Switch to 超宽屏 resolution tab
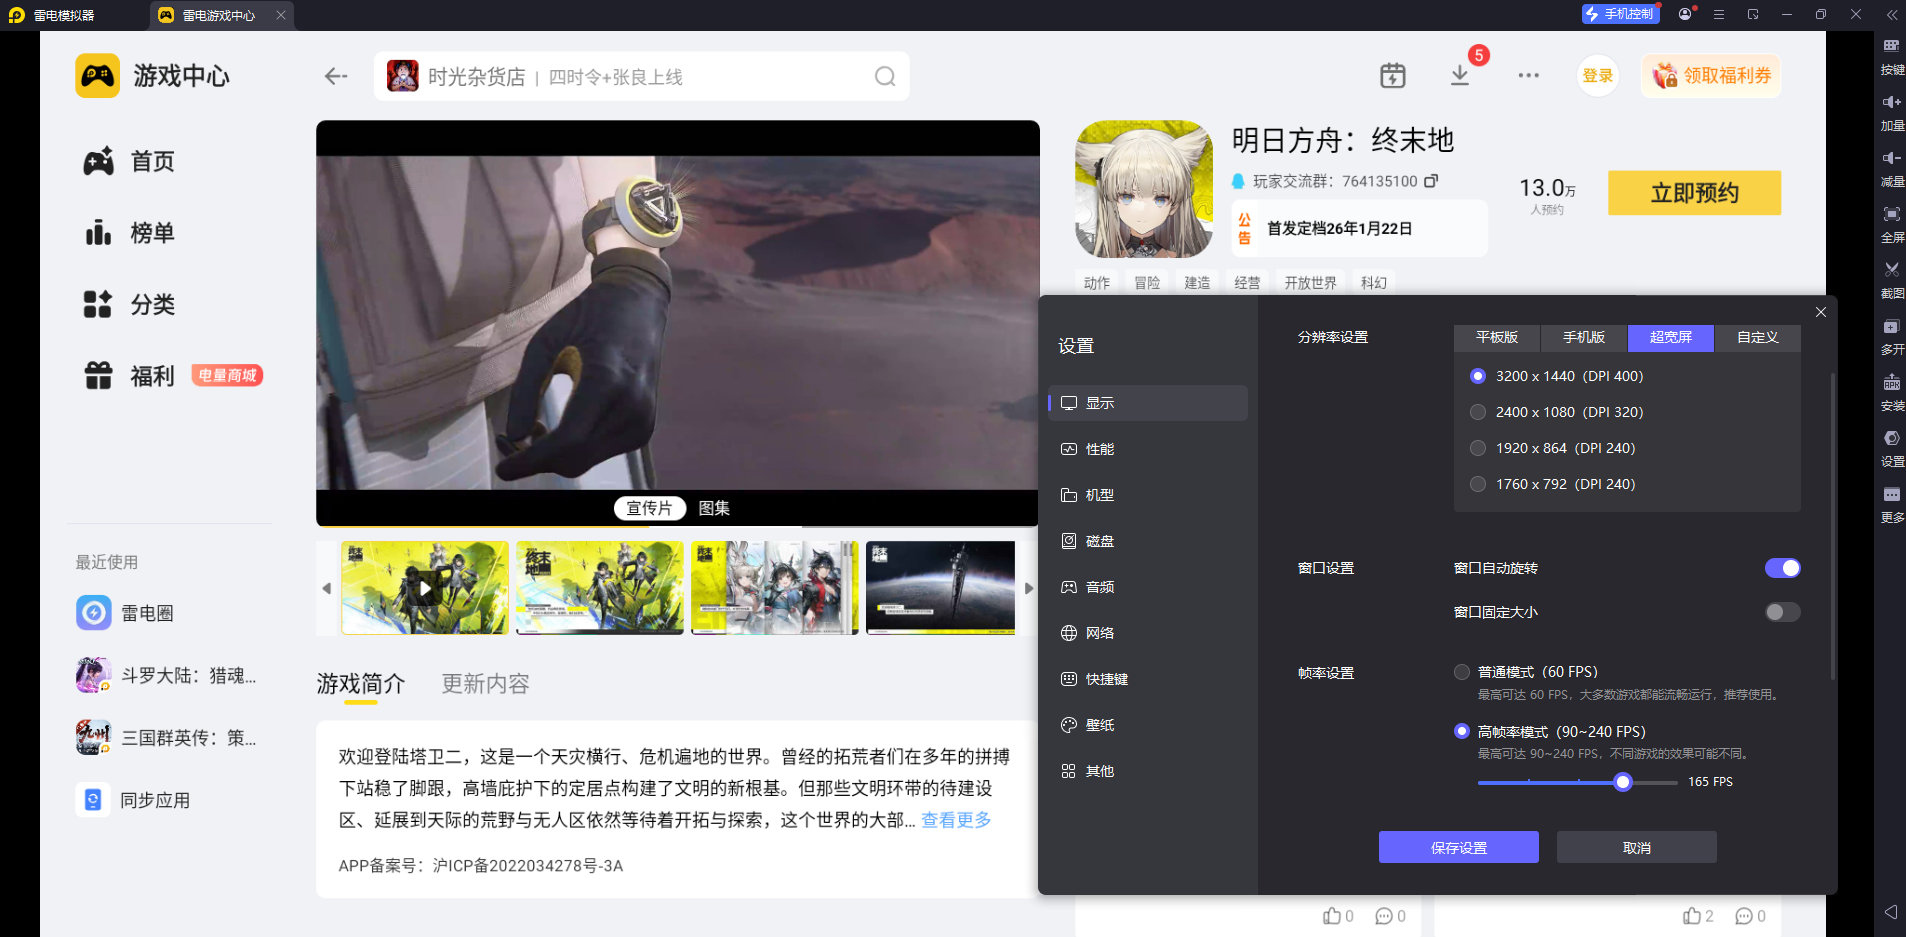Image resolution: width=1906 pixels, height=937 pixels. (1671, 338)
